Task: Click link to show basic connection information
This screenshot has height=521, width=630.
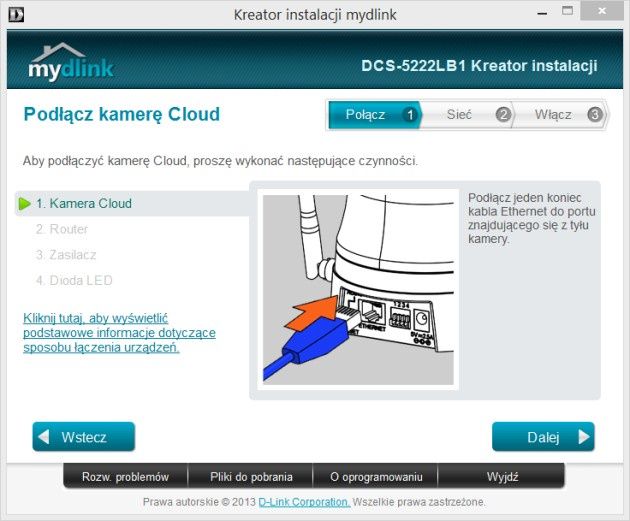Action: (x=119, y=333)
